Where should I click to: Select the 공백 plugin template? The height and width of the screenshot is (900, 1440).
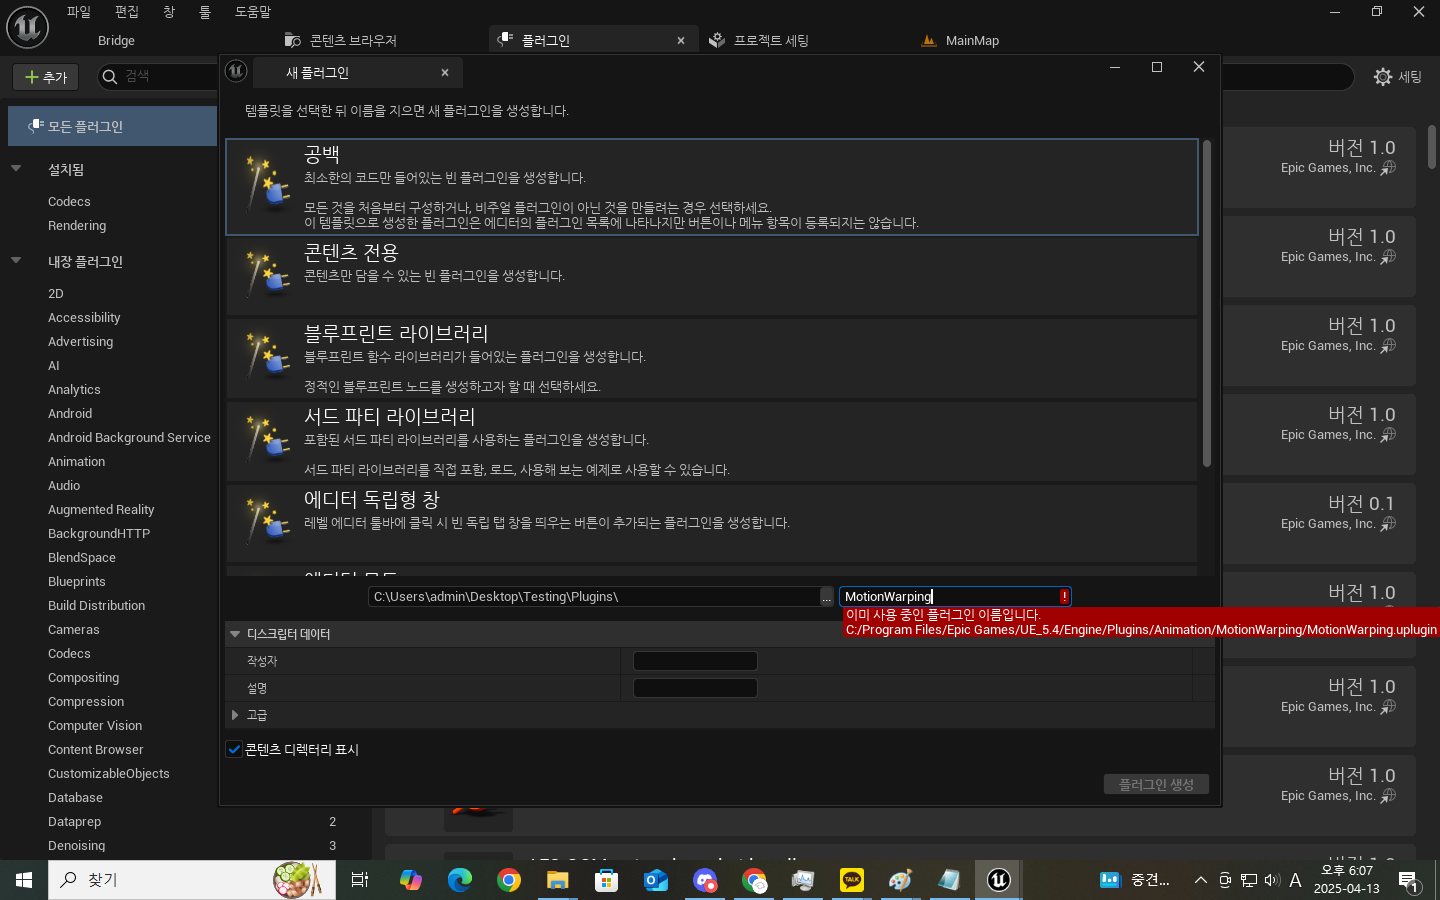click(712, 187)
